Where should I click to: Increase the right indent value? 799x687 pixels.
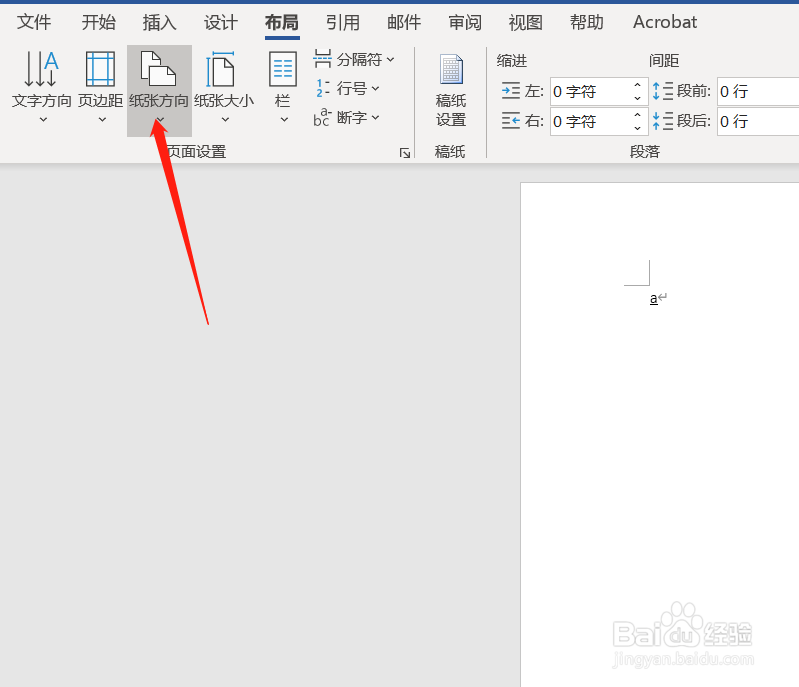tap(637, 115)
